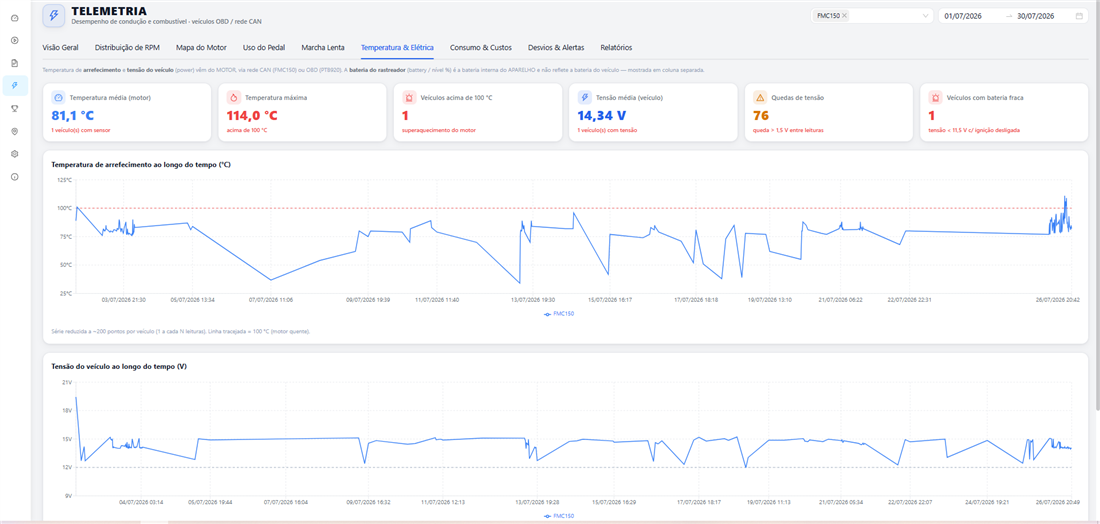Click the 24/07/2026 19:21 voltage axis label
The height and width of the screenshot is (524, 1100).
coord(986,502)
